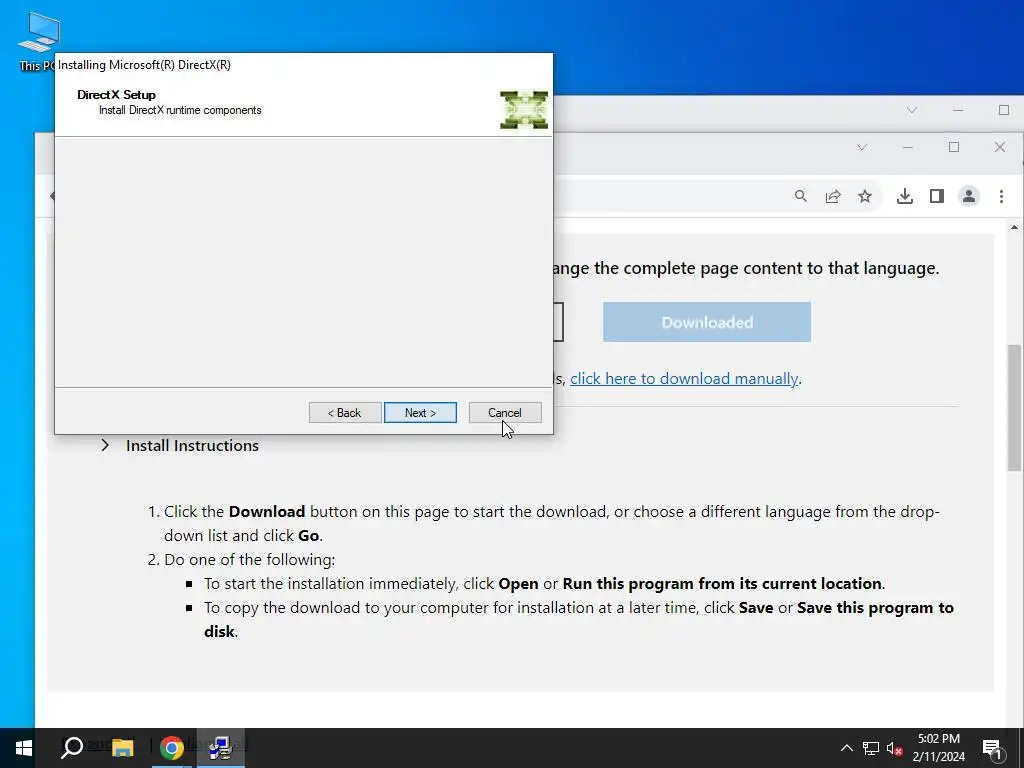Viewport: 1024px width, 768px height.
Task: Open tab search chevron in rear Chrome window
Action: 912,110
